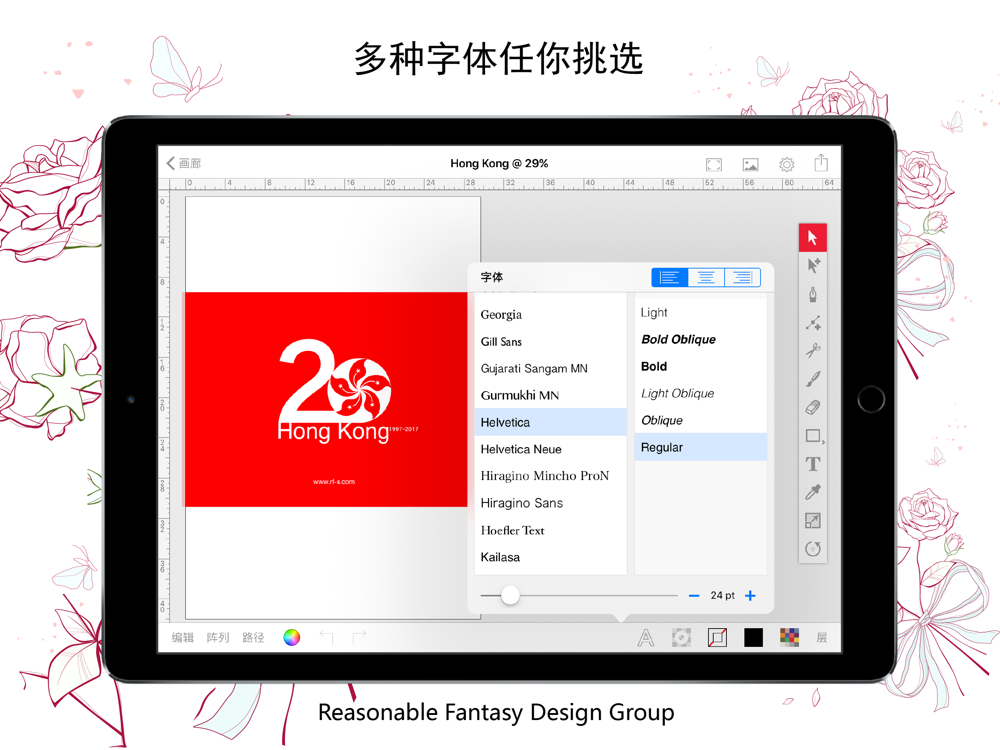
Task: Tap the Hong Kong @ 29% document title
Action: click(499, 163)
